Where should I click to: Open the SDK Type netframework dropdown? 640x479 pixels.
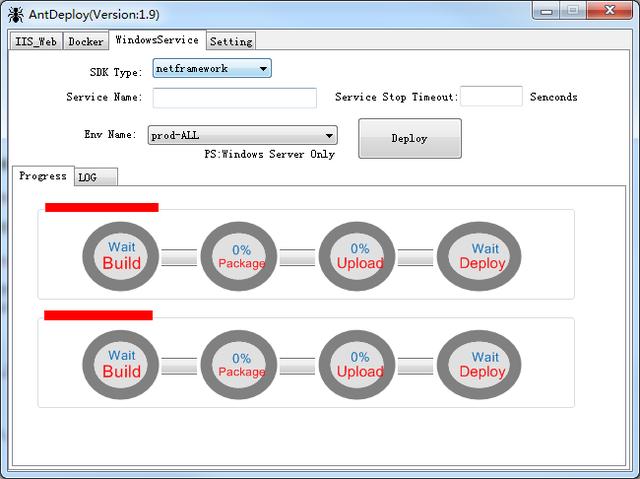click(212, 68)
